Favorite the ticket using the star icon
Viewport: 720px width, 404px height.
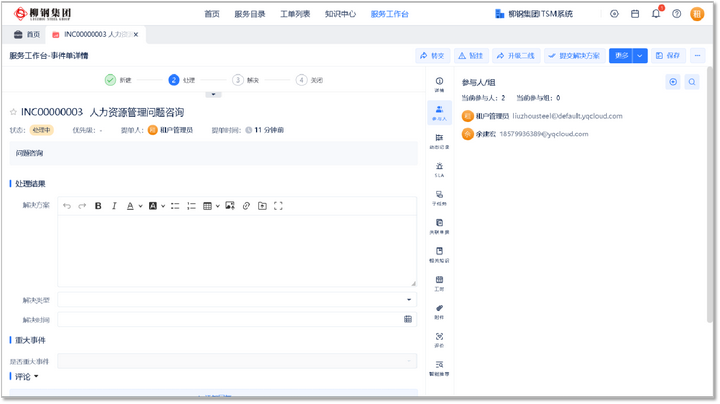14,112
